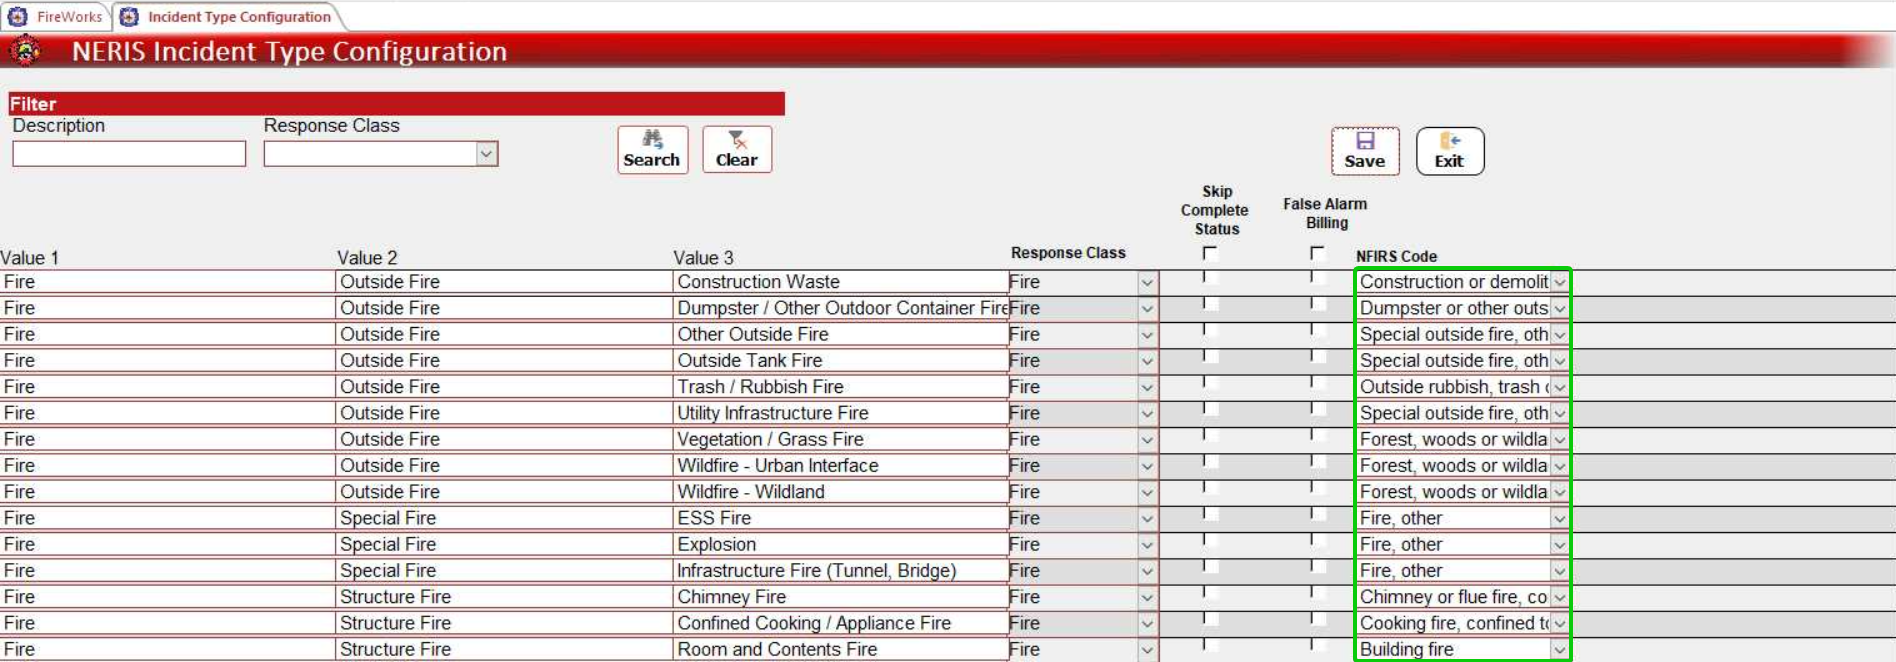Screen dimensions: 1896x662
Task: Expand Response Class dropdown for Explosion row
Action: click(1147, 545)
